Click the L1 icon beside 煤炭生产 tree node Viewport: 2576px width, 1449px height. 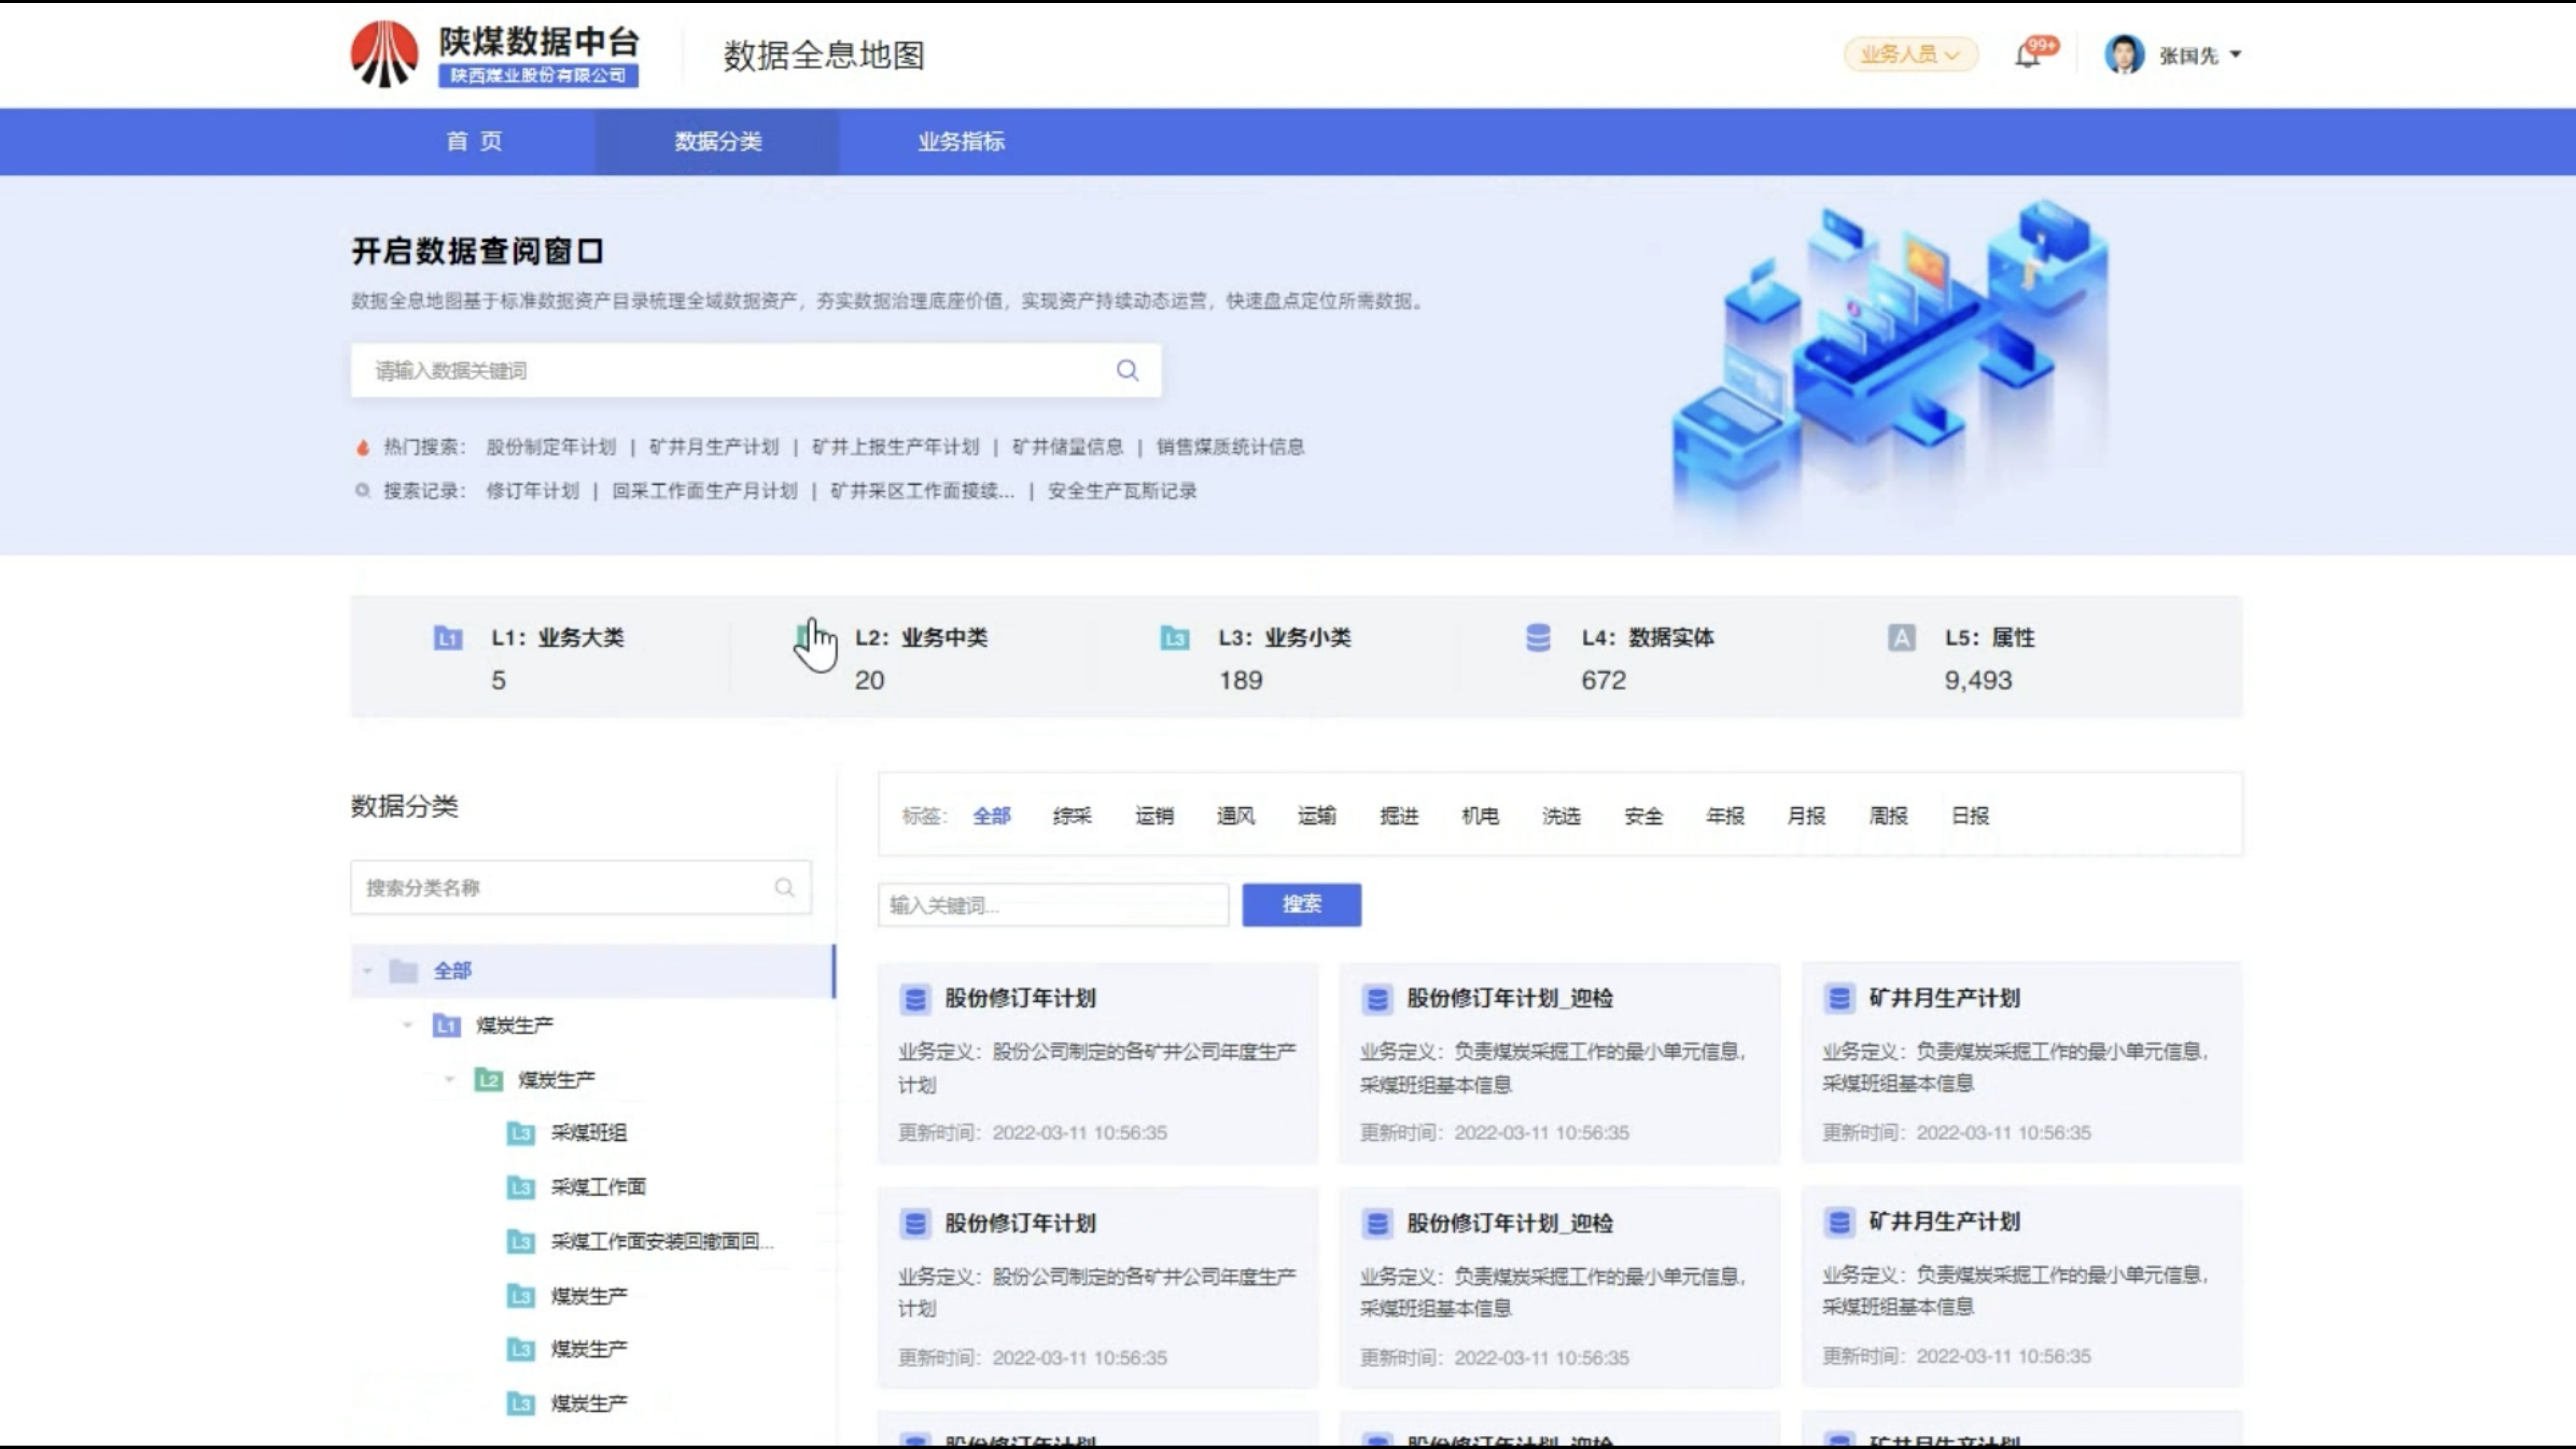point(446,1026)
